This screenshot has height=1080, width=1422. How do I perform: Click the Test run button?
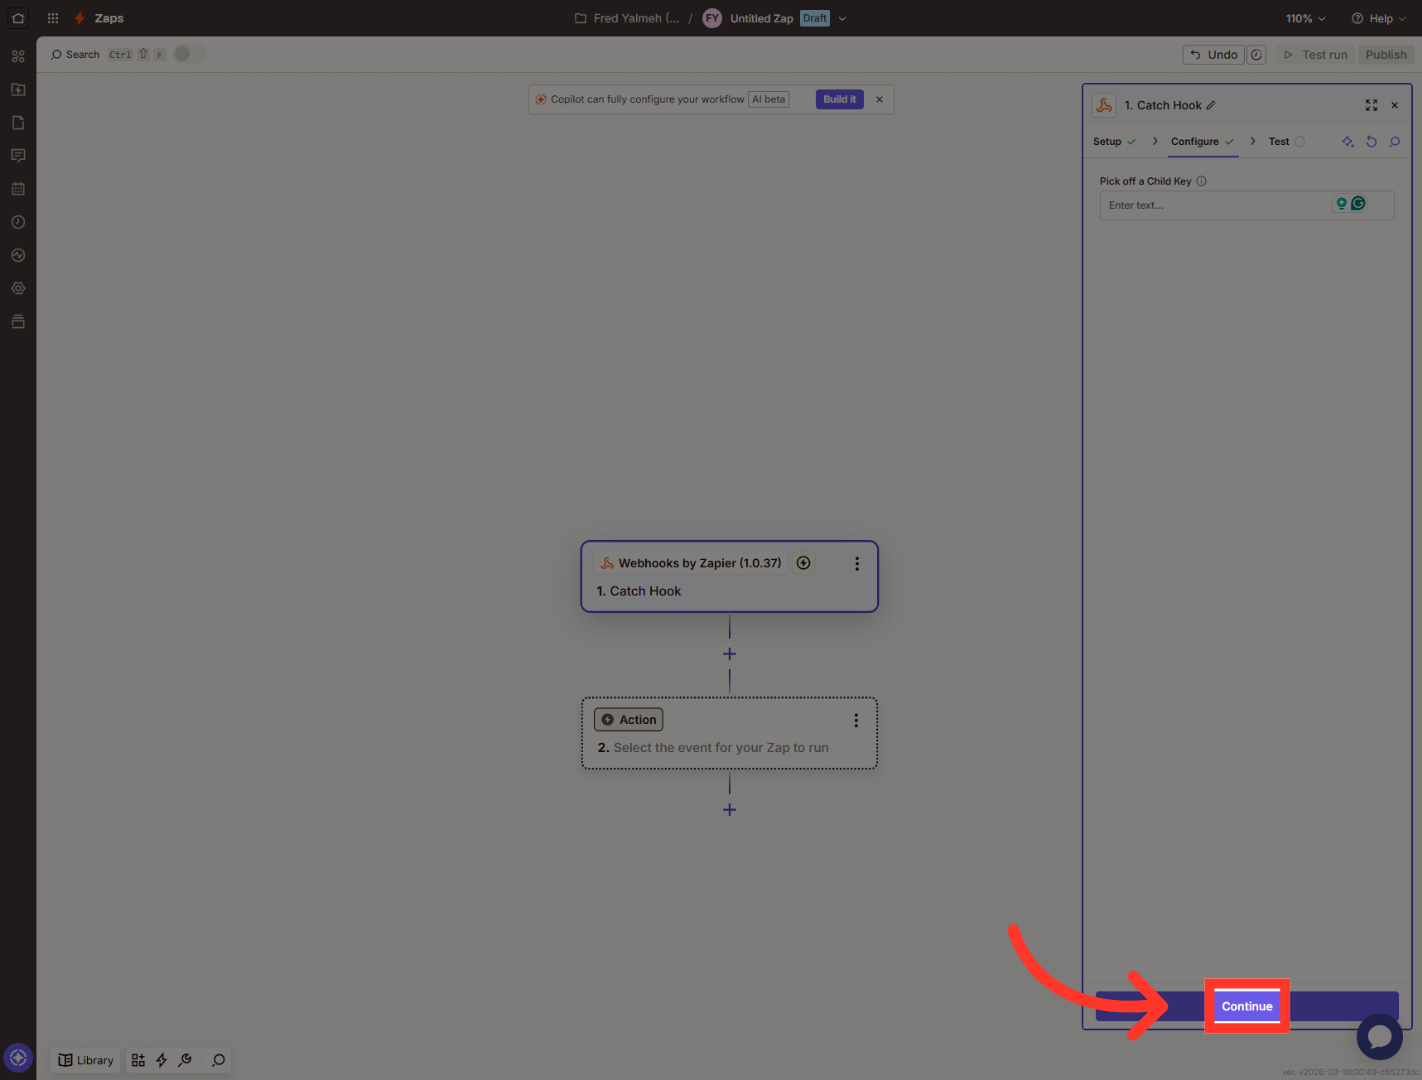tap(1315, 55)
